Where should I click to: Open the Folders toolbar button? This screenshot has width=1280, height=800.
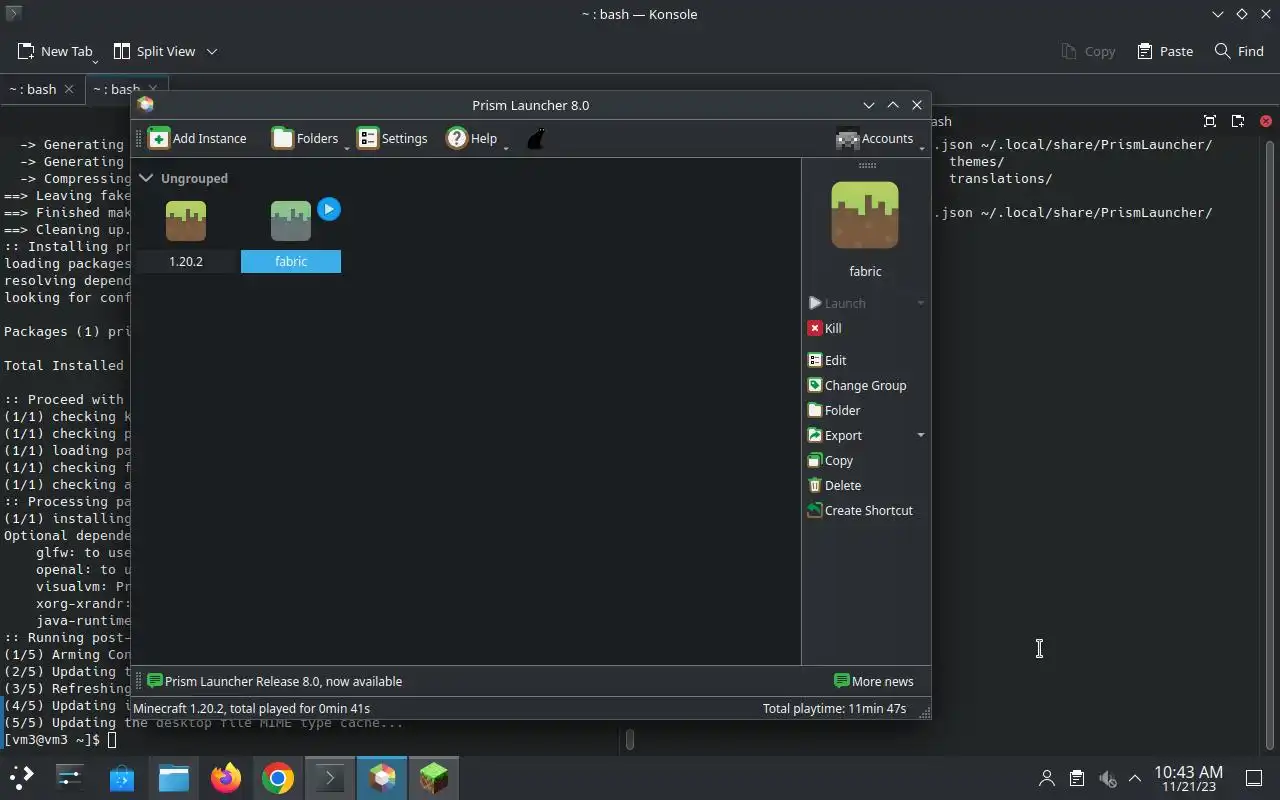(x=305, y=139)
